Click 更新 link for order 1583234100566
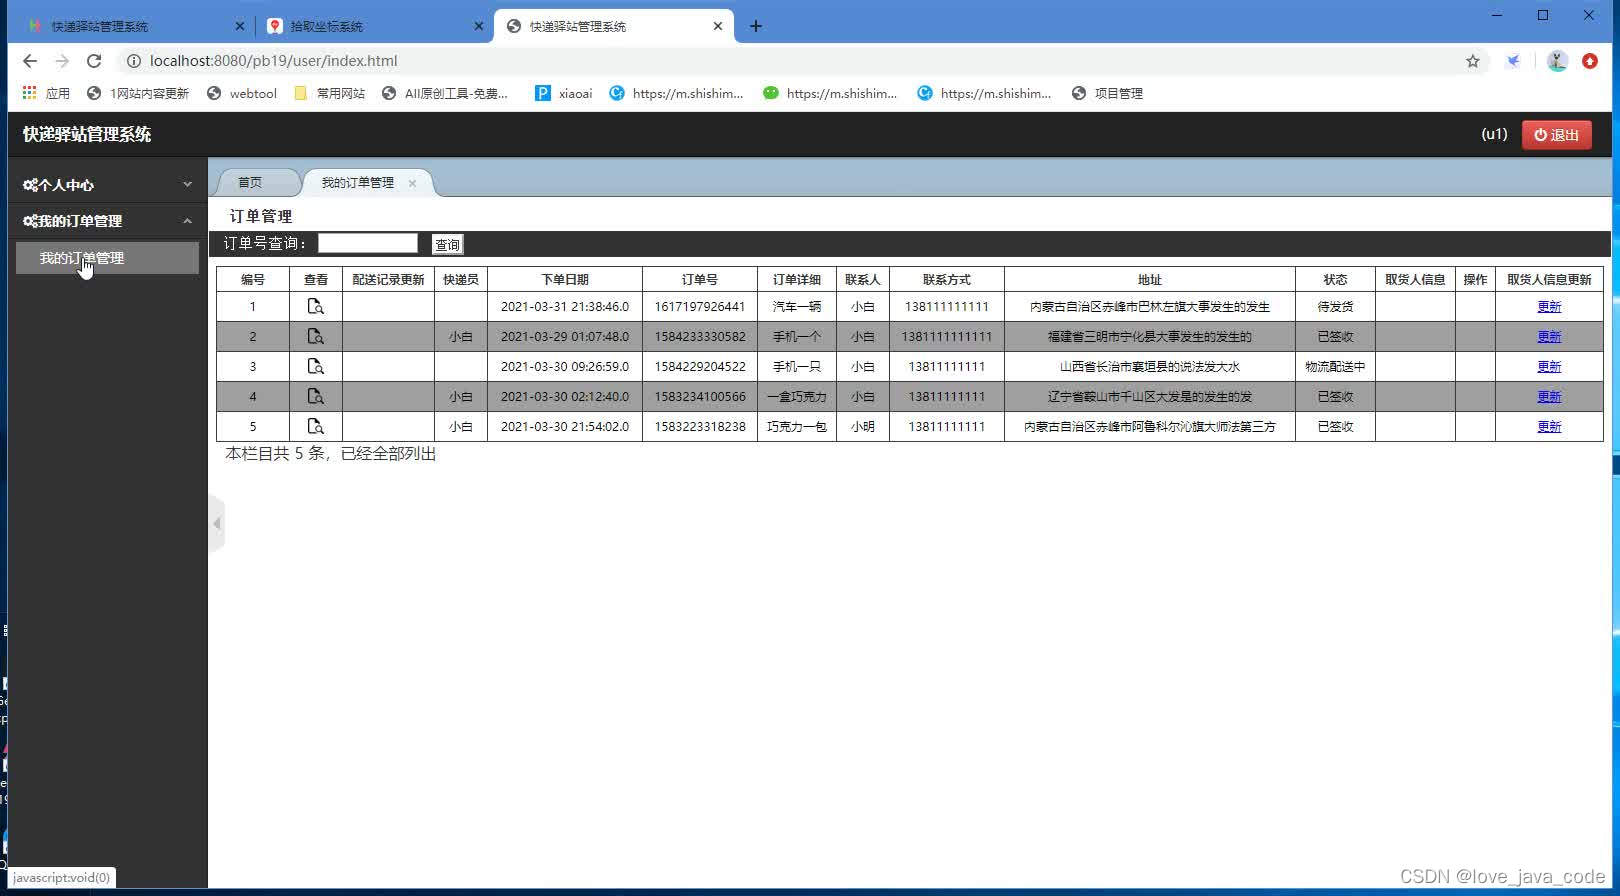 [1549, 397]
